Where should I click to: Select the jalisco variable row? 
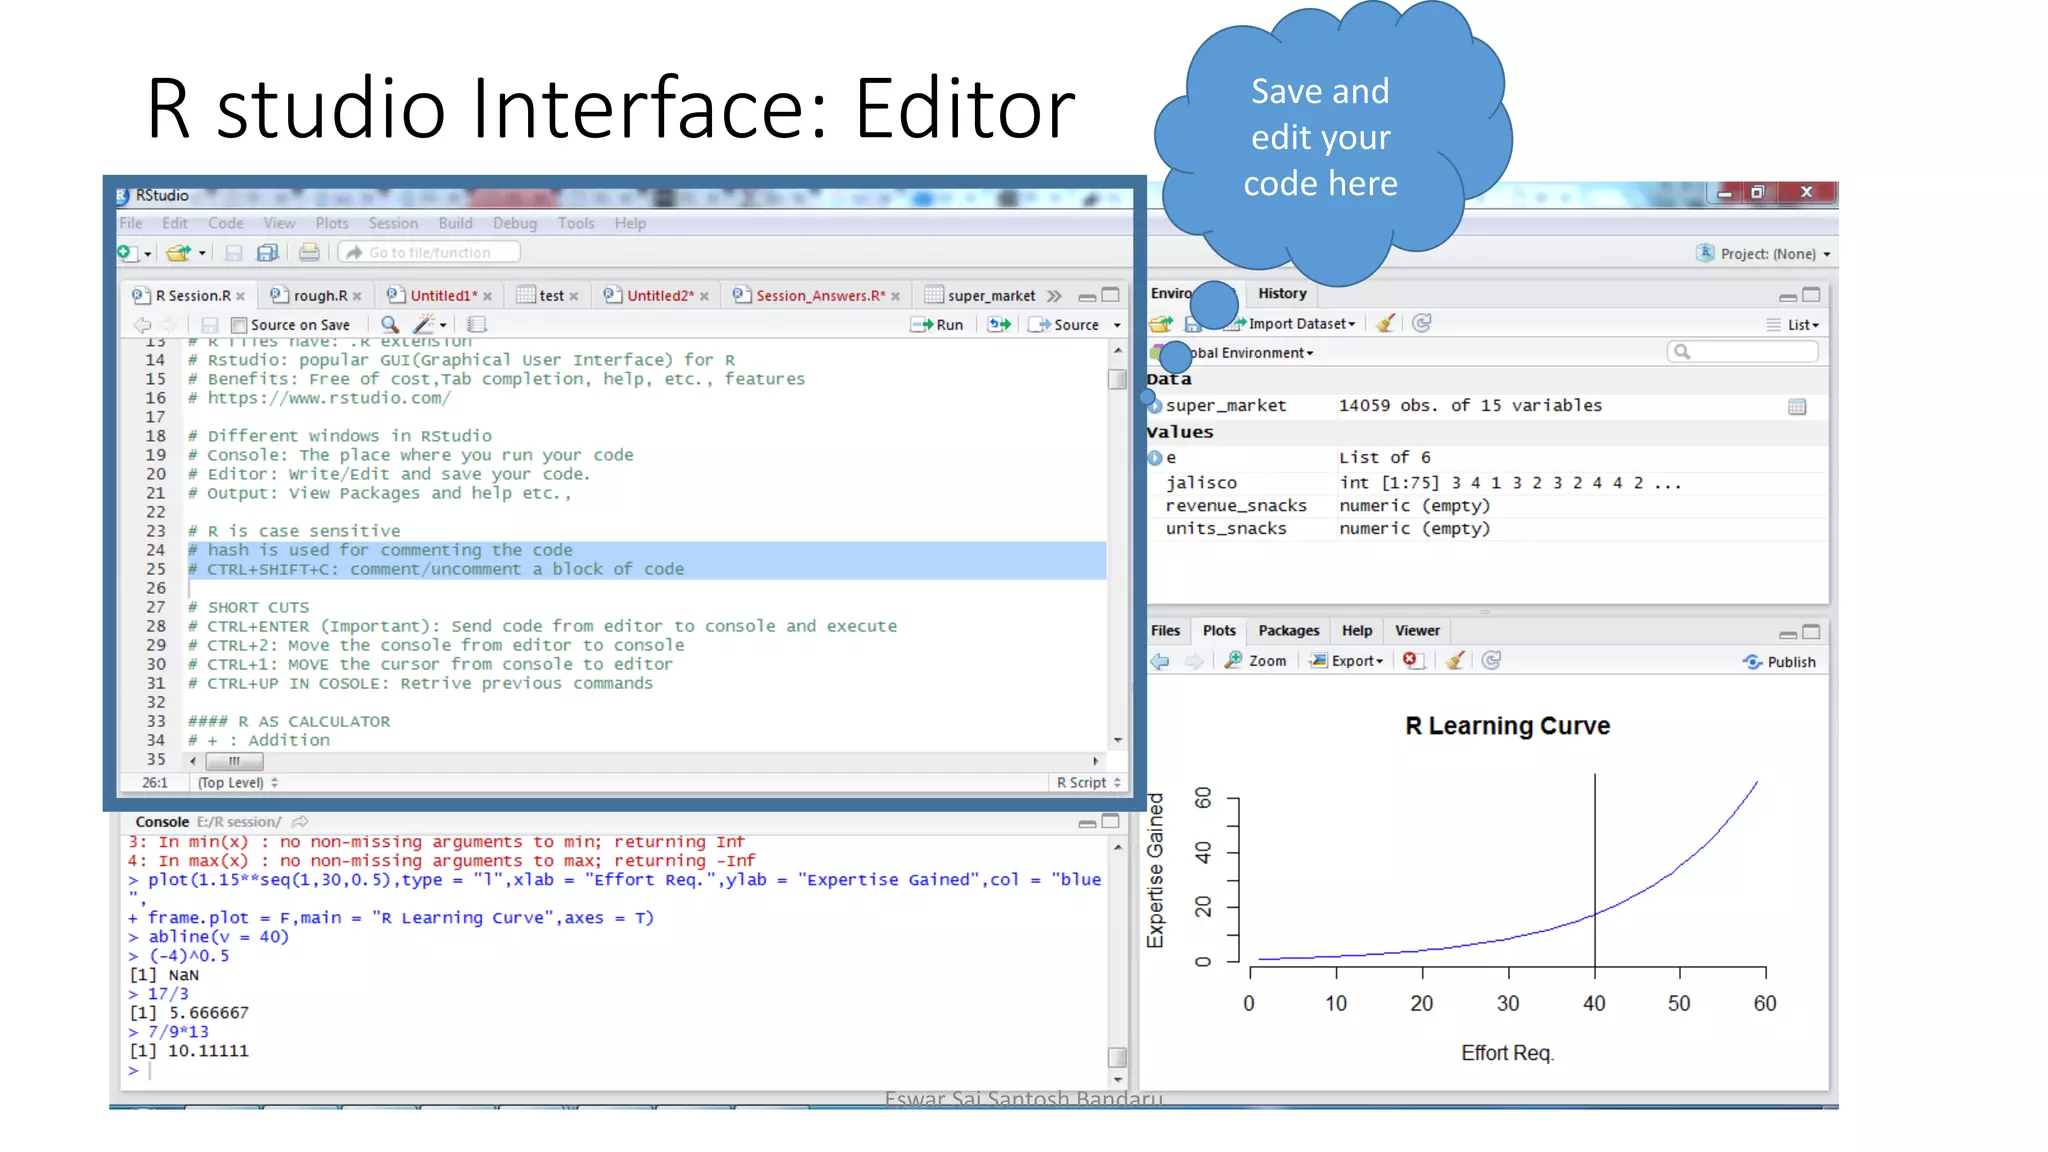[1487, 483]
